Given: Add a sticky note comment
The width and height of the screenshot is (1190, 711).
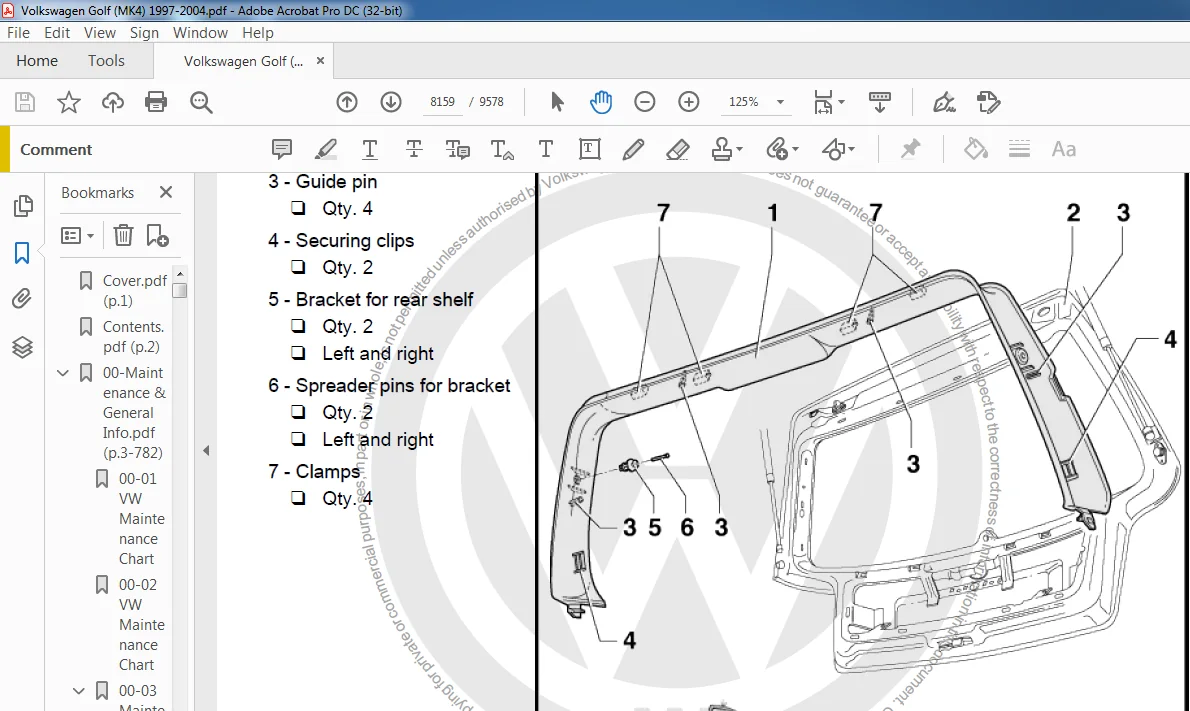Looking at the screenshot, I should point(282,149).
